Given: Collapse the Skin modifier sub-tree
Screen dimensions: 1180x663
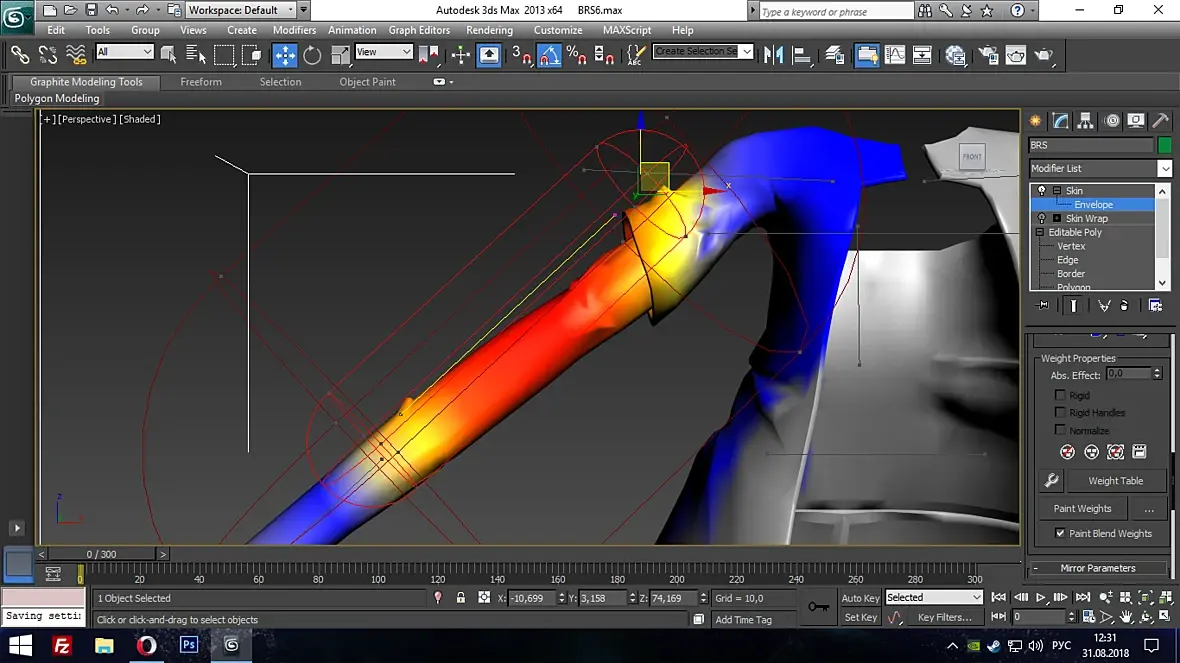Looking at the screenshot, I should pos(1057,190).
